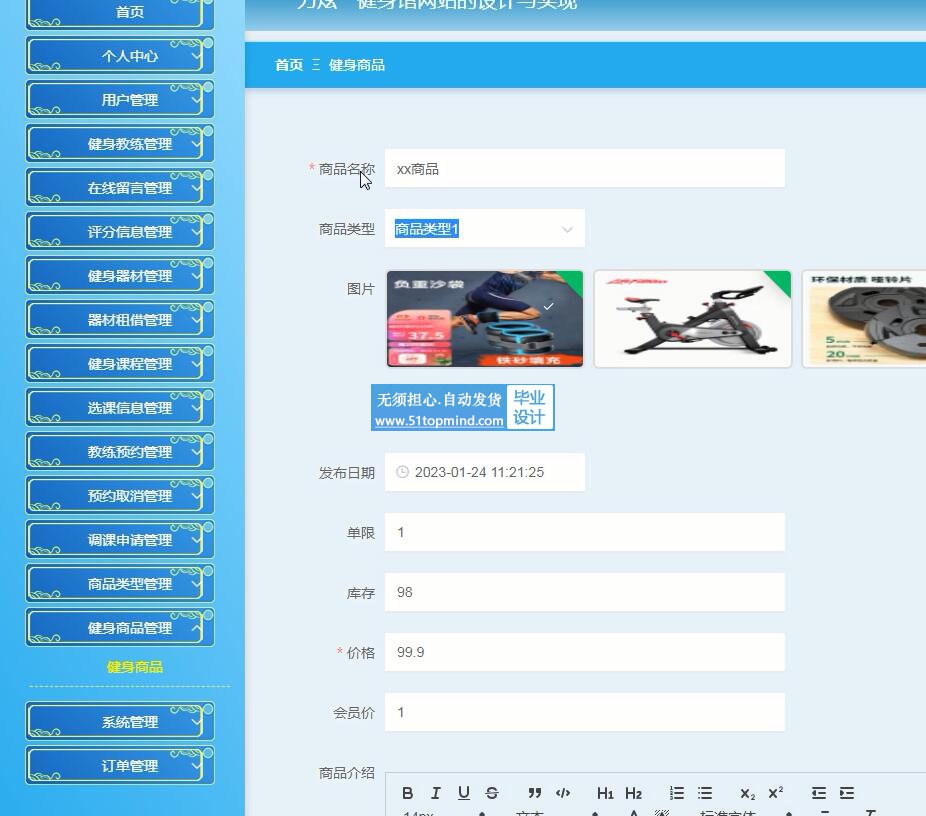Apply italic formatting in the editor
Image resolution: width=926 pixels, height=816 pixels.
[435, 793]
